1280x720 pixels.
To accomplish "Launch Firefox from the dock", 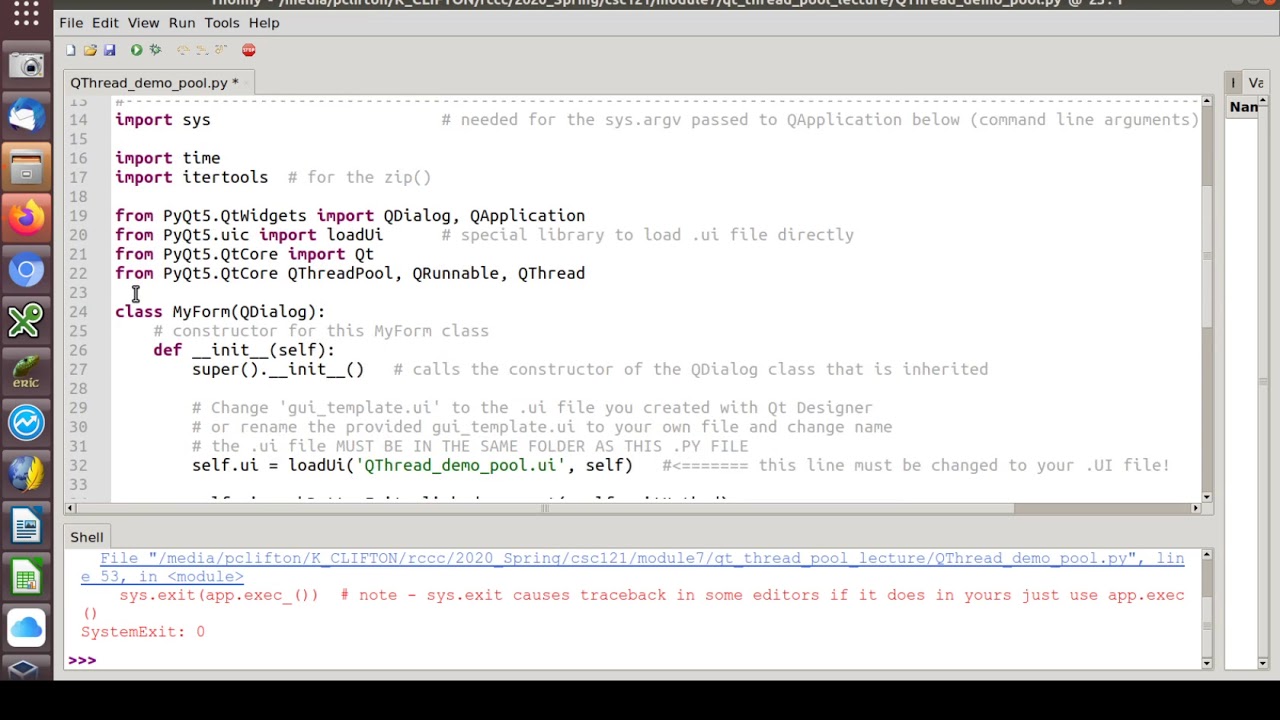I will coord(27,218).
